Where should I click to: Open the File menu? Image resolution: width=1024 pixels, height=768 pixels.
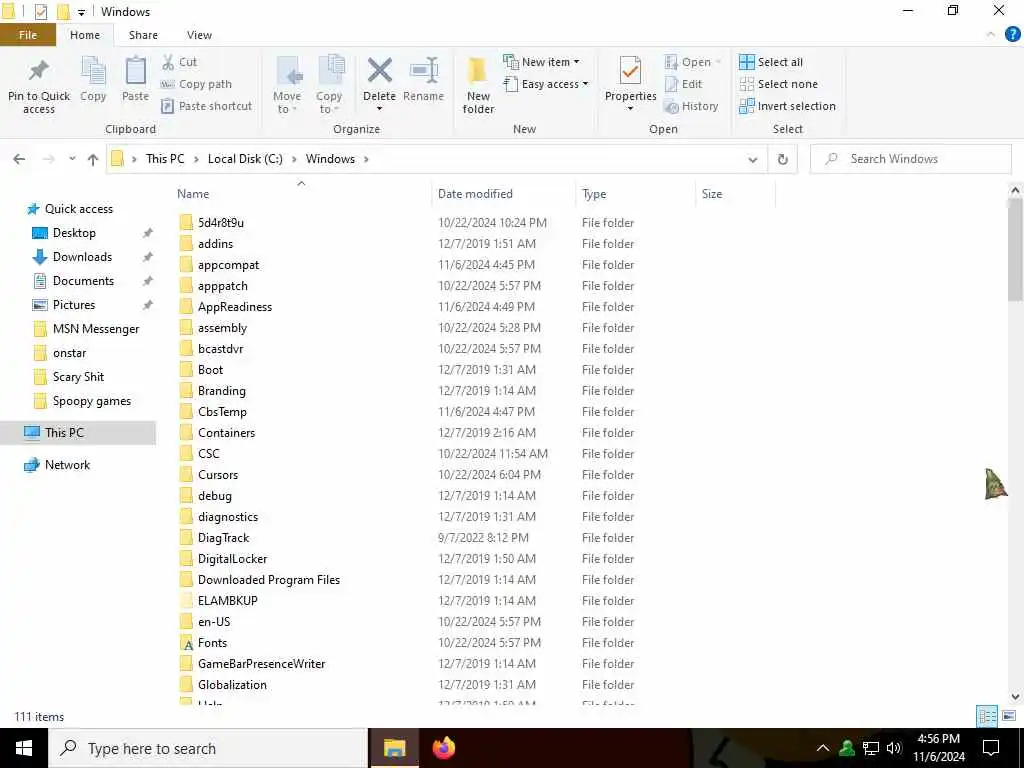pyautogui.click(x=28, y=35)
